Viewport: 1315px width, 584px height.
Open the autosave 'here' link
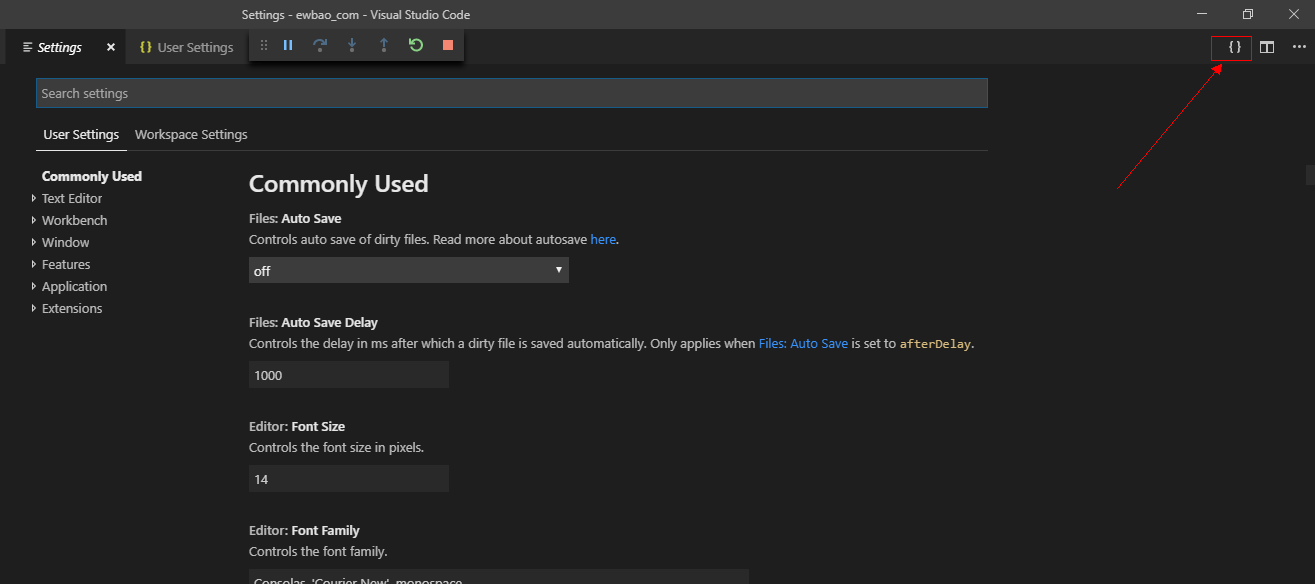(x=603, y=240)
